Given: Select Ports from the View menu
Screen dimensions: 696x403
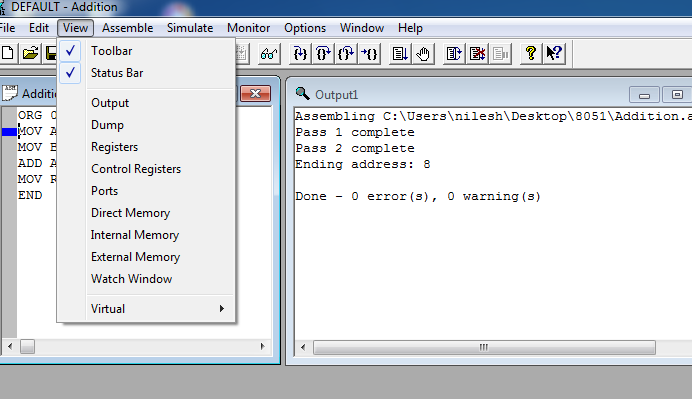Looking at the screenshot, I should [x=104, y=191].
